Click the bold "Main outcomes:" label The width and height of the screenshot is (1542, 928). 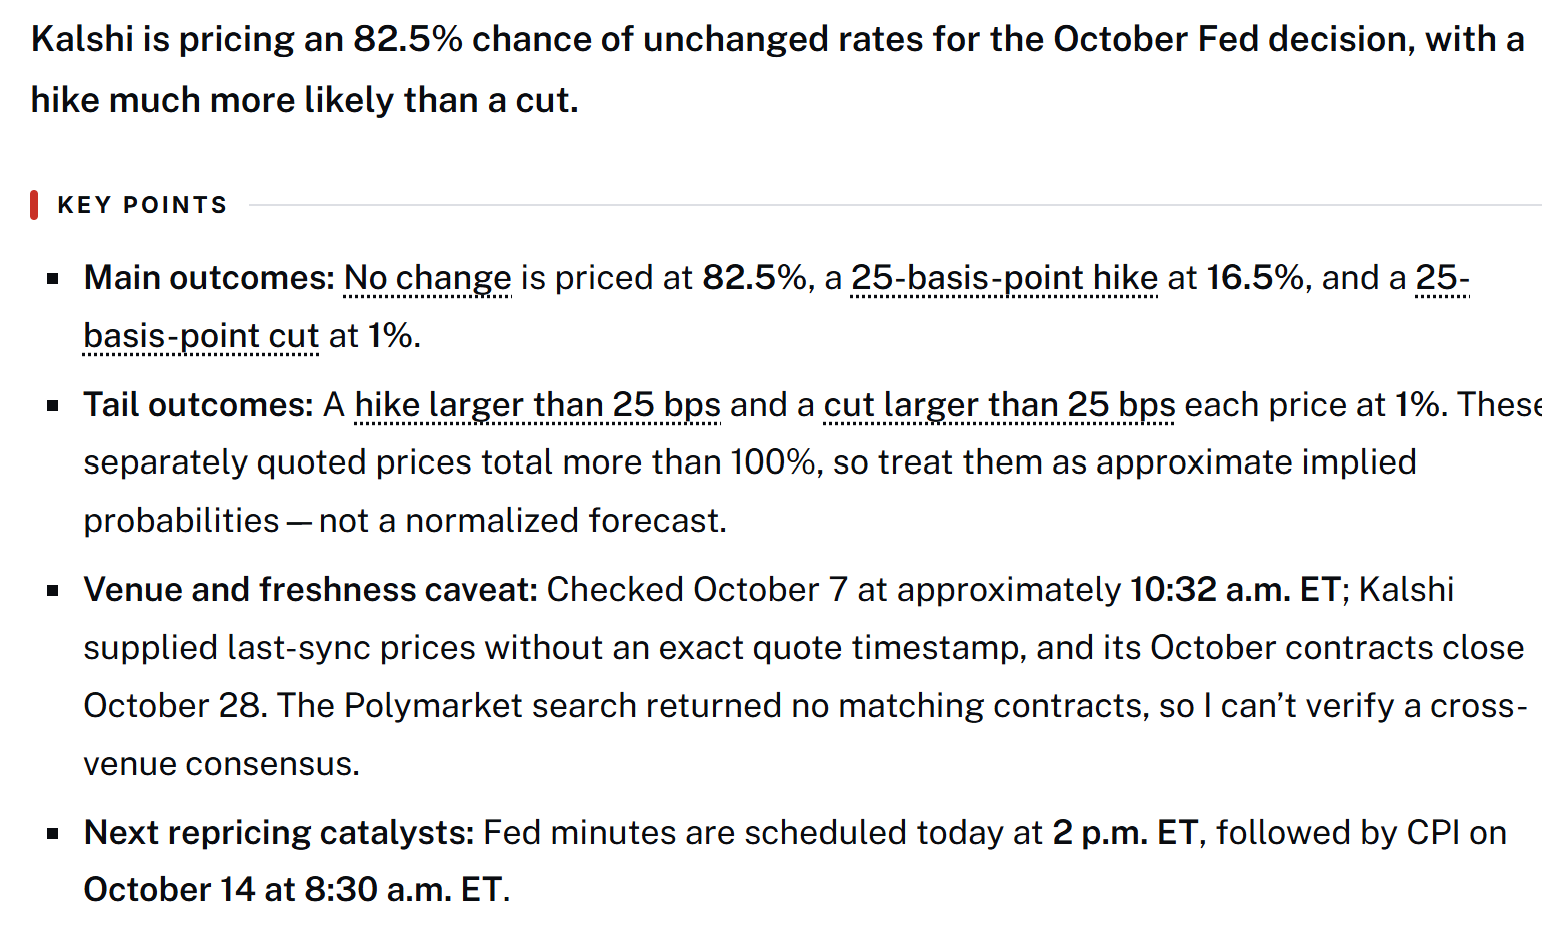tap(209, 278)
